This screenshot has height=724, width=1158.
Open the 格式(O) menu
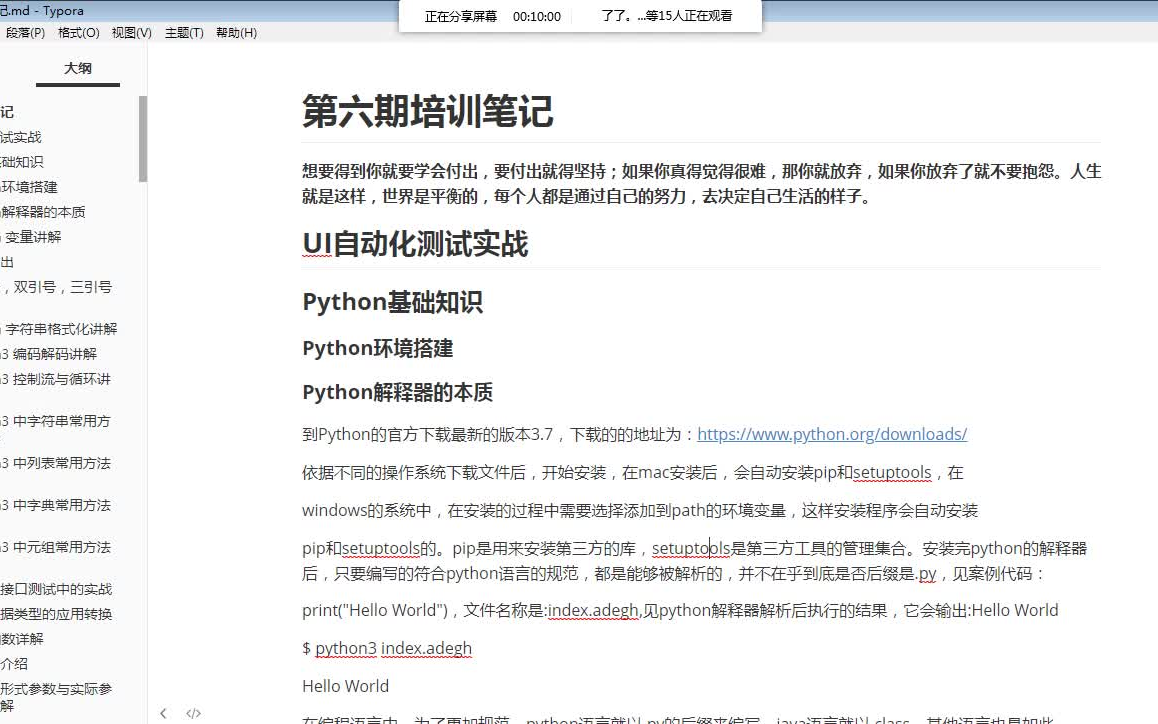point(79,32)
